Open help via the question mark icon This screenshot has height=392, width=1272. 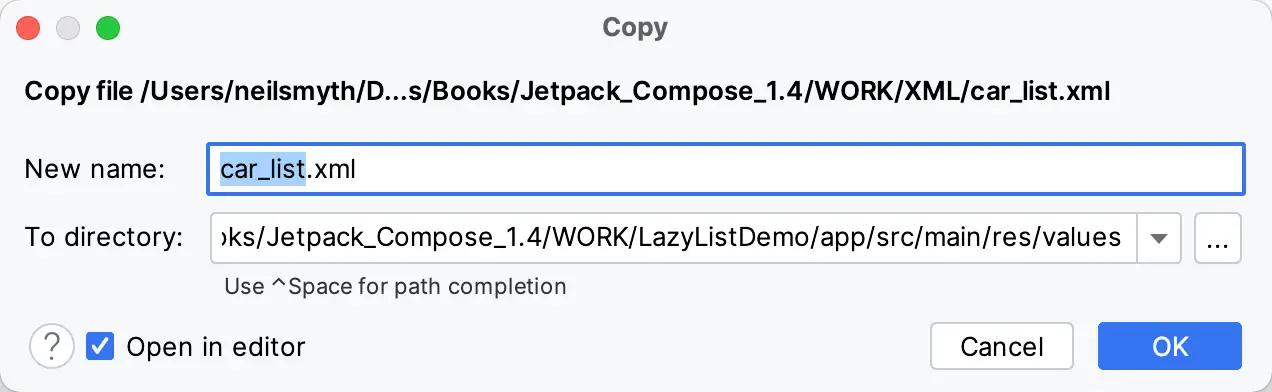click(51, 347)
